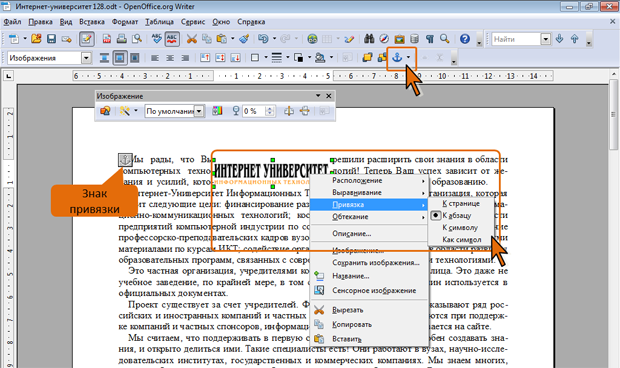Turn page wrap on
The image size is (620, 368).
click(x=119, y=58)
